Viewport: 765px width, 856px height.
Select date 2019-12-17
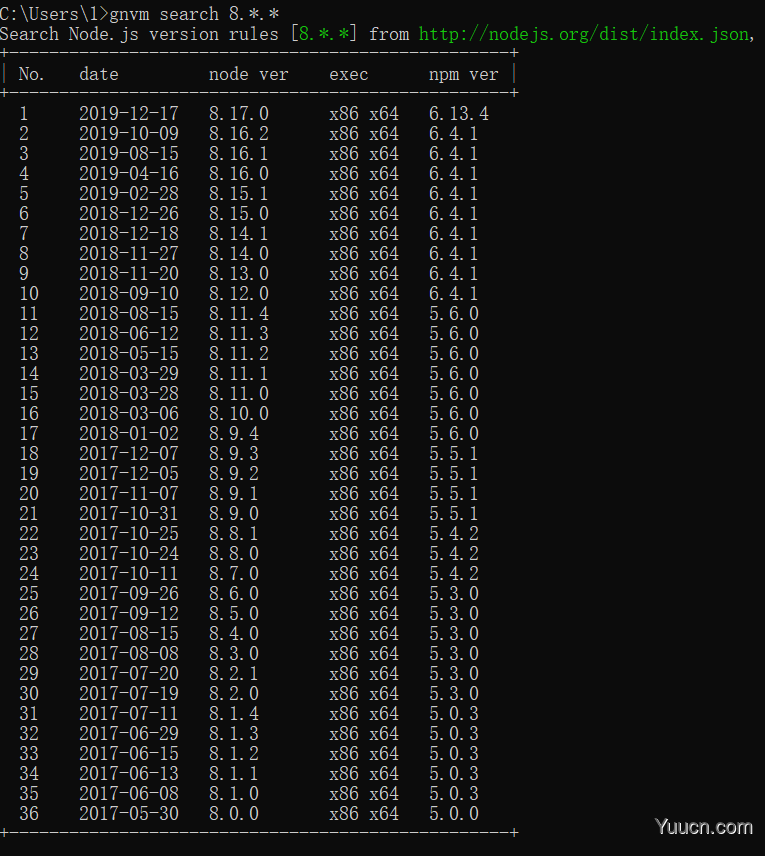point(129,114)
